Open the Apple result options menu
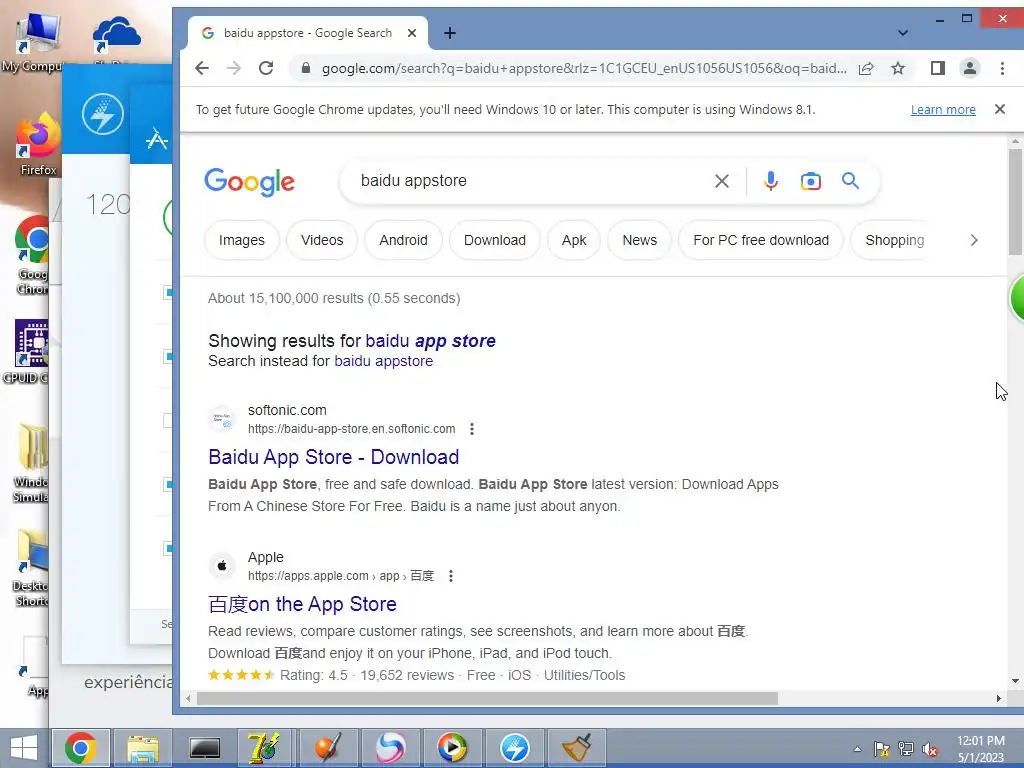The height and width of the screenshot is (768, 1024). point(451,576)
